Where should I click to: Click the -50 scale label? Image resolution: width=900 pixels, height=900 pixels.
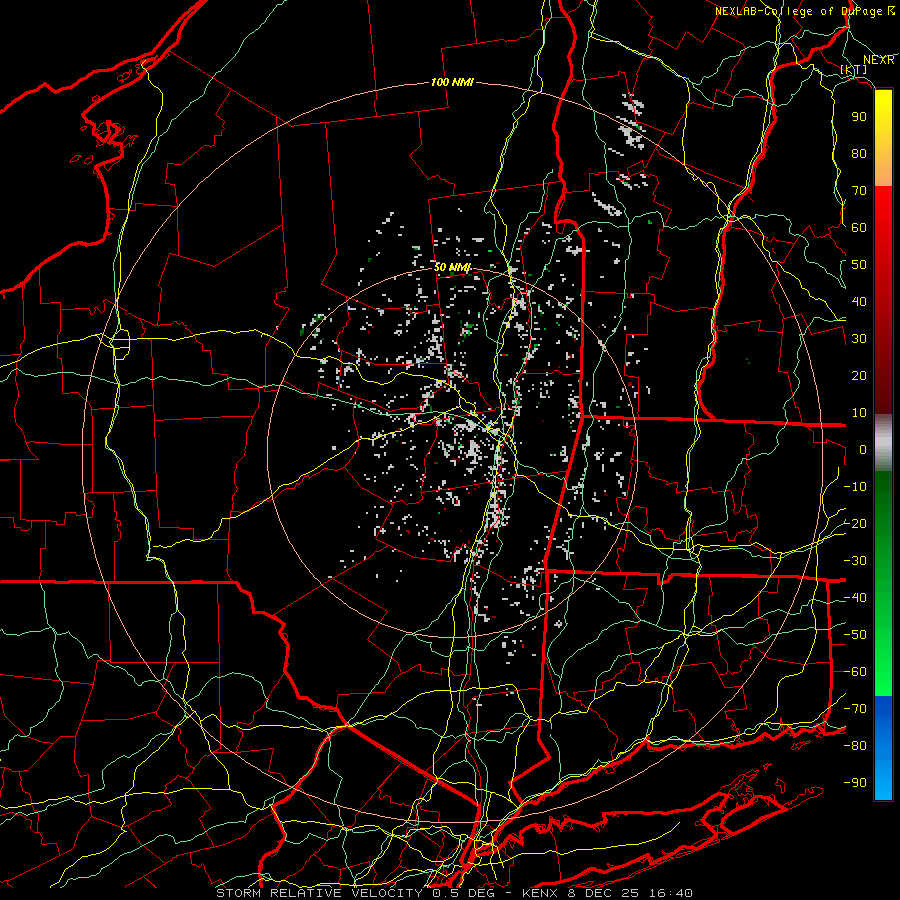(855, 635)
